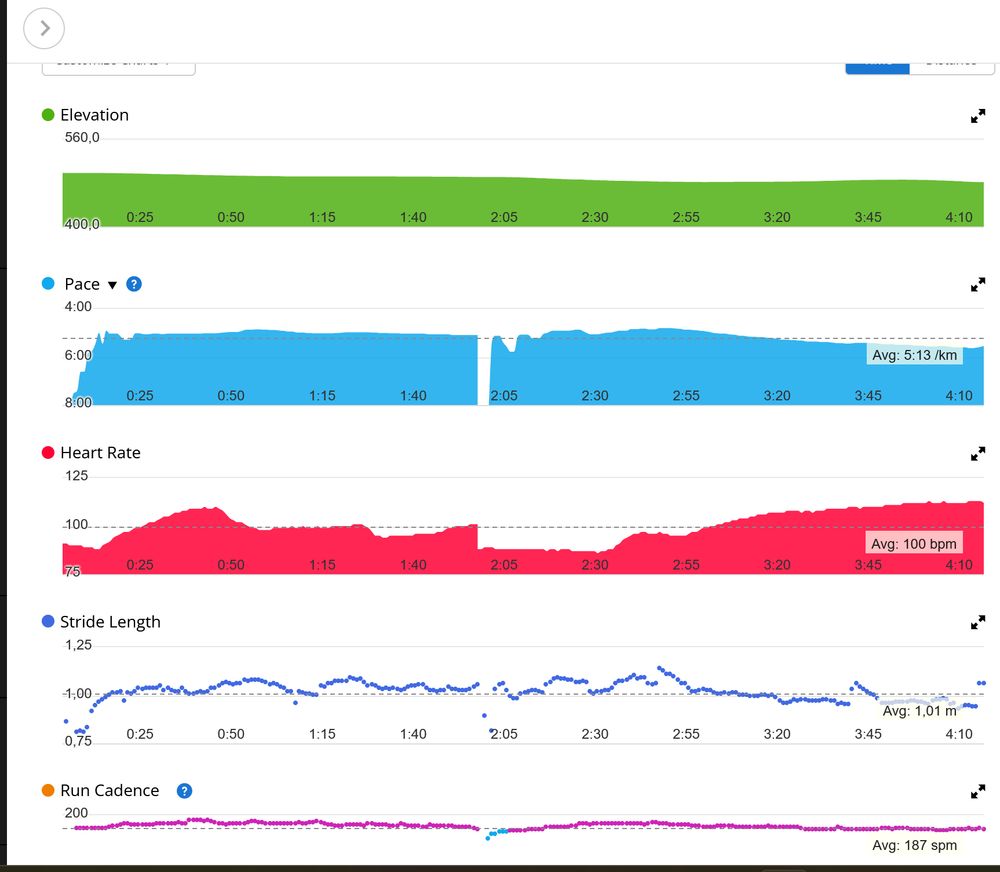The image size is (1000, 872).
Task: Expand the Run Cadence chart to fullscreen
Action: coord(978,792)
